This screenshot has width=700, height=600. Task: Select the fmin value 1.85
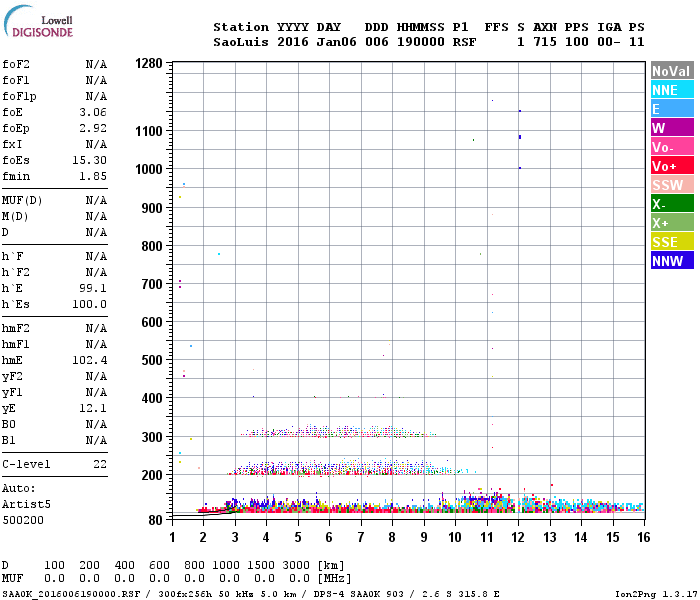[x=94, y=176]
